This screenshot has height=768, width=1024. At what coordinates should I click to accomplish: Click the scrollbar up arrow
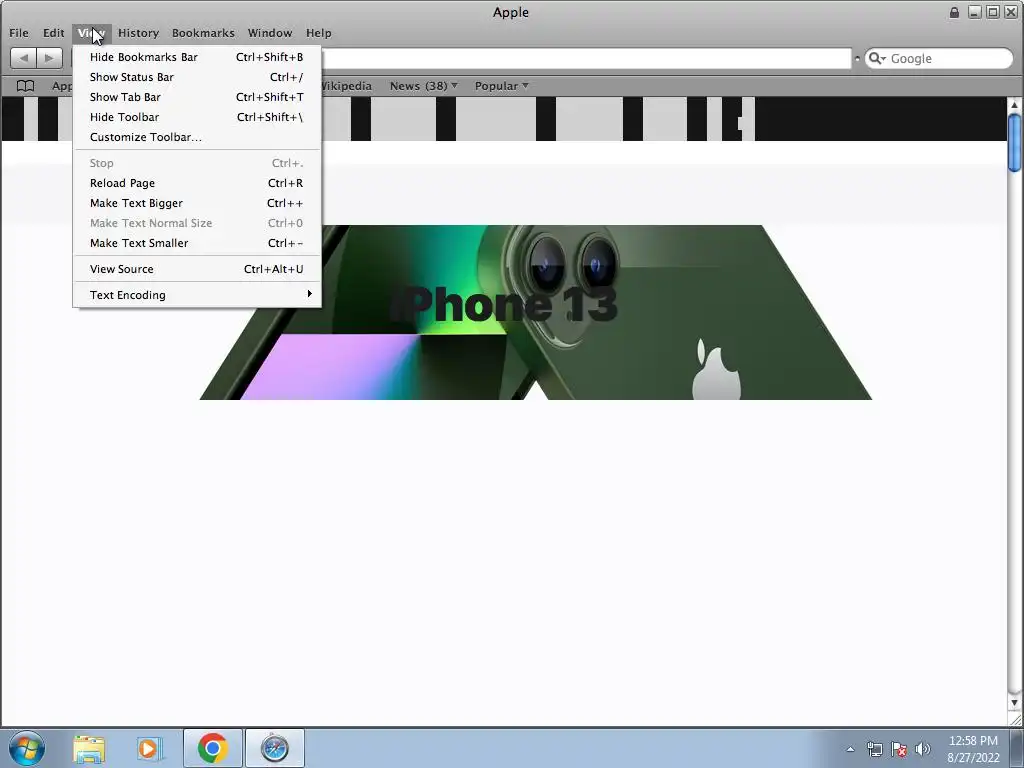coord(1014,104)
